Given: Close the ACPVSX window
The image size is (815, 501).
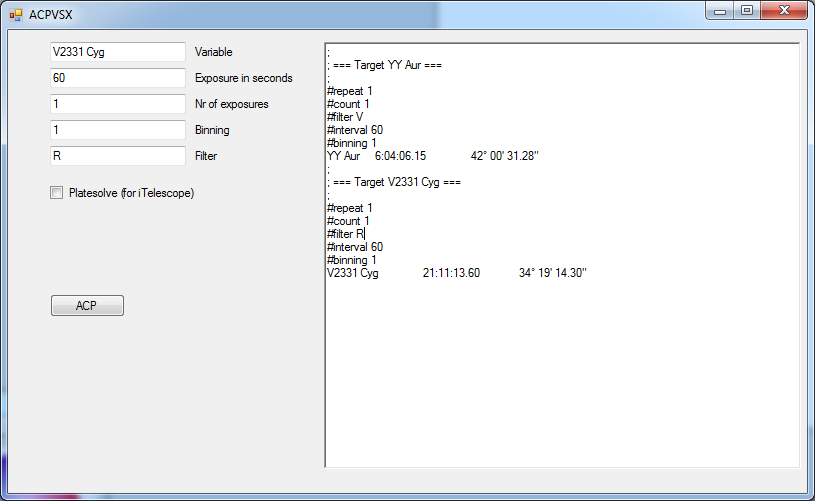Looking at the screenshot, I should tap(784, 10).
